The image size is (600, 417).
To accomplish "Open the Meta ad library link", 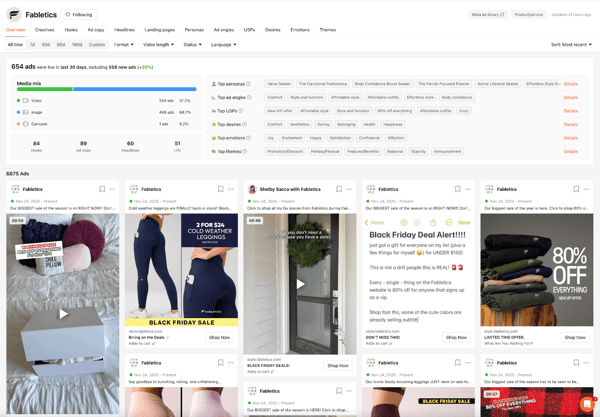I will coord(488,15).
